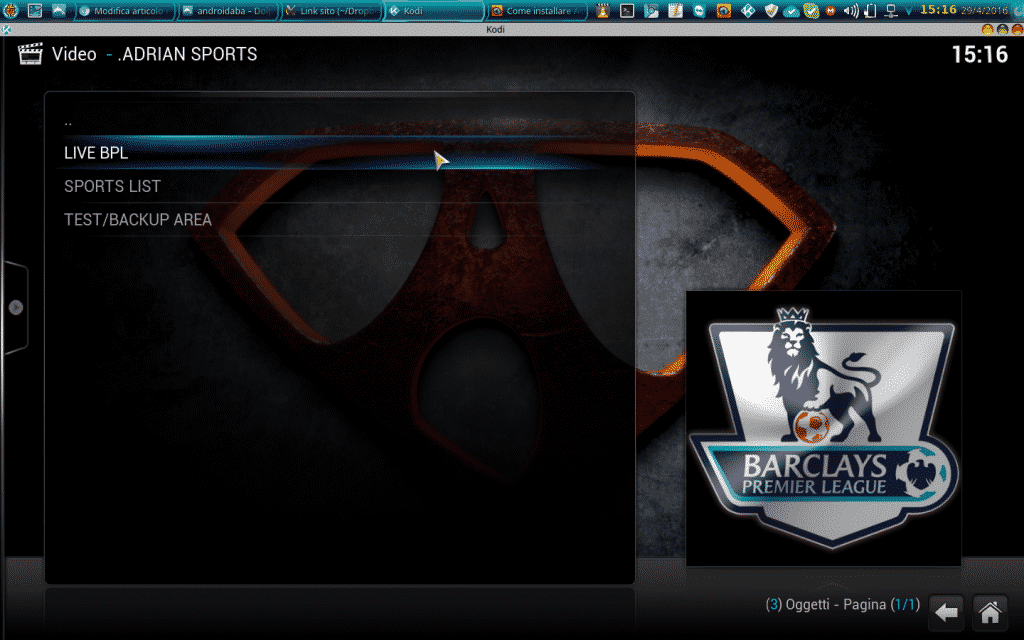Click the Kodi clock at the header
Image resolution: width=1024 pixels, height=640 pixels.
point(980,54)
